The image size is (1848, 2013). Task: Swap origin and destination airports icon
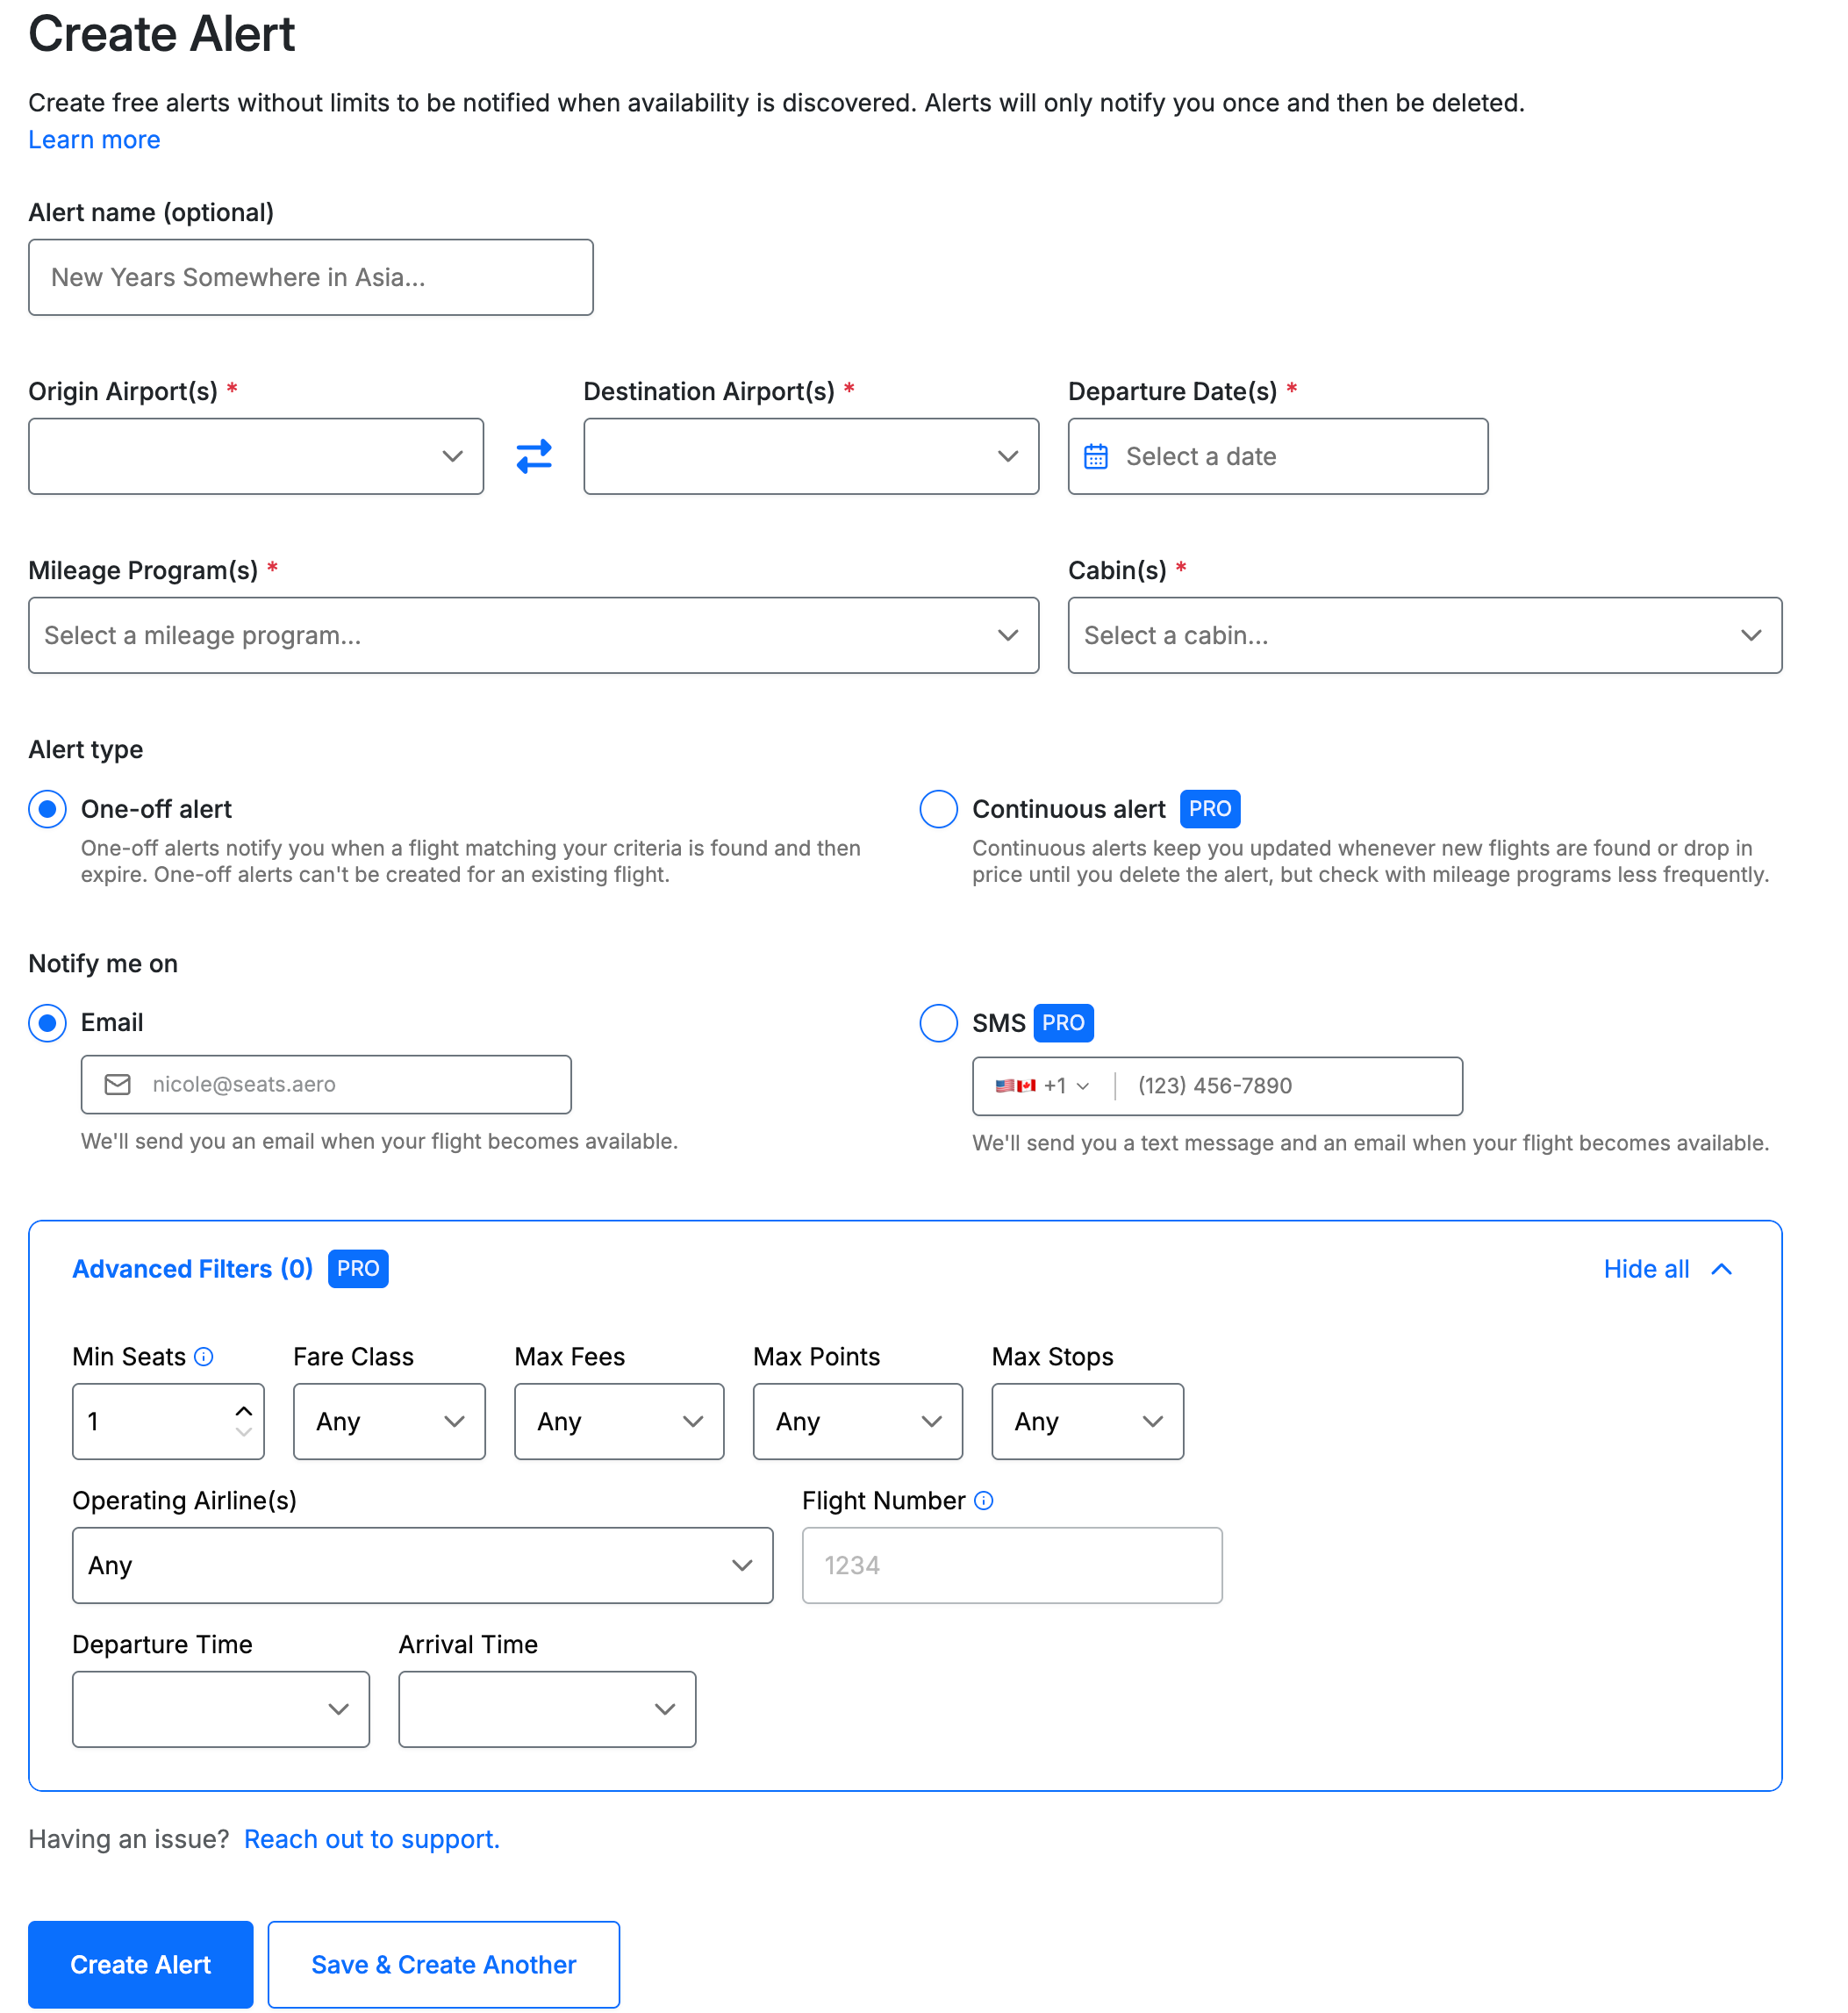point(534,456)
